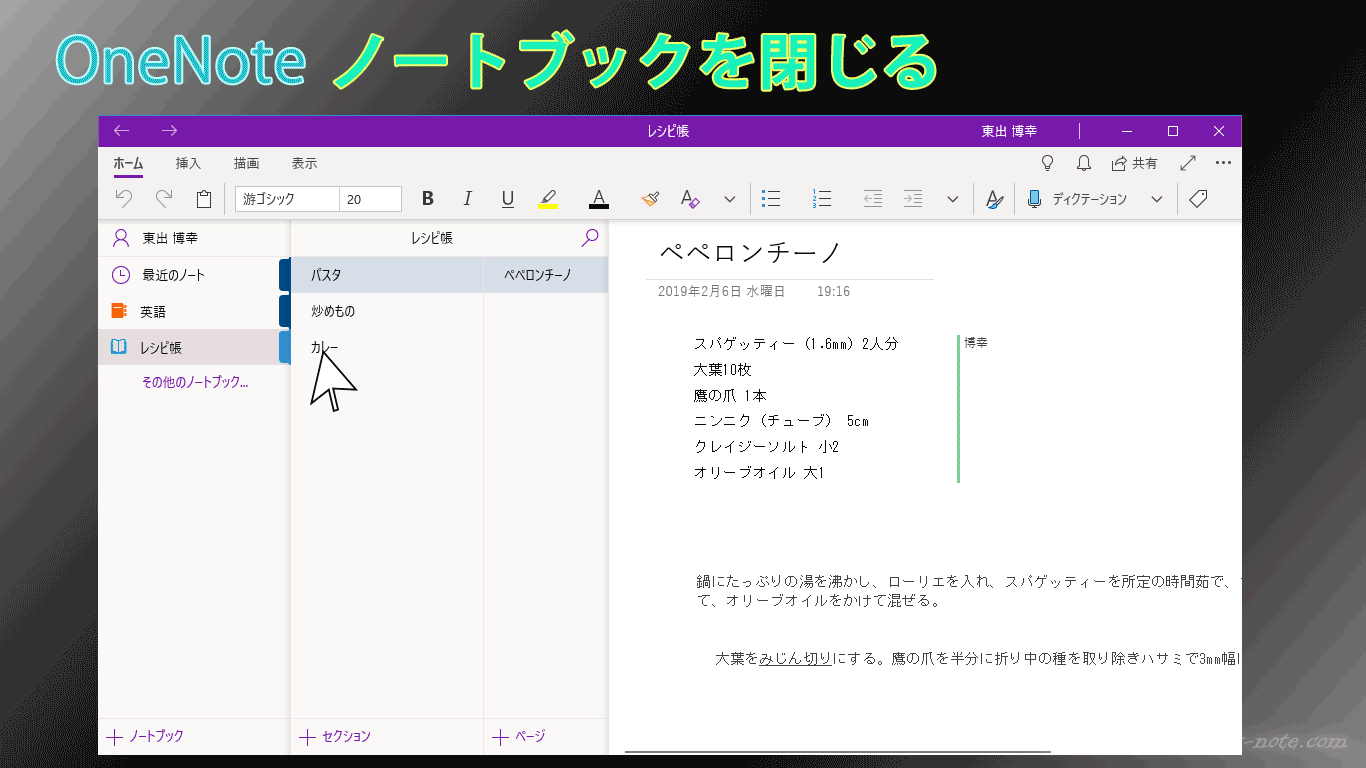Open the 英語 notebook
The image size is (1366, 768).
194,311
